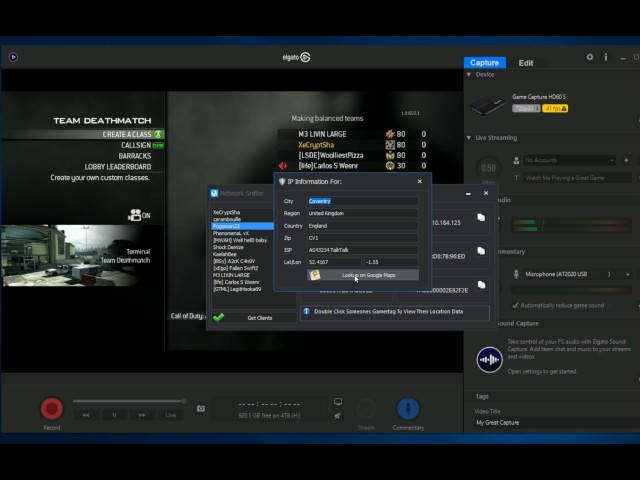Select highlighted Pogoman23 in client list
640x480 pixels.
click(243, 226)
